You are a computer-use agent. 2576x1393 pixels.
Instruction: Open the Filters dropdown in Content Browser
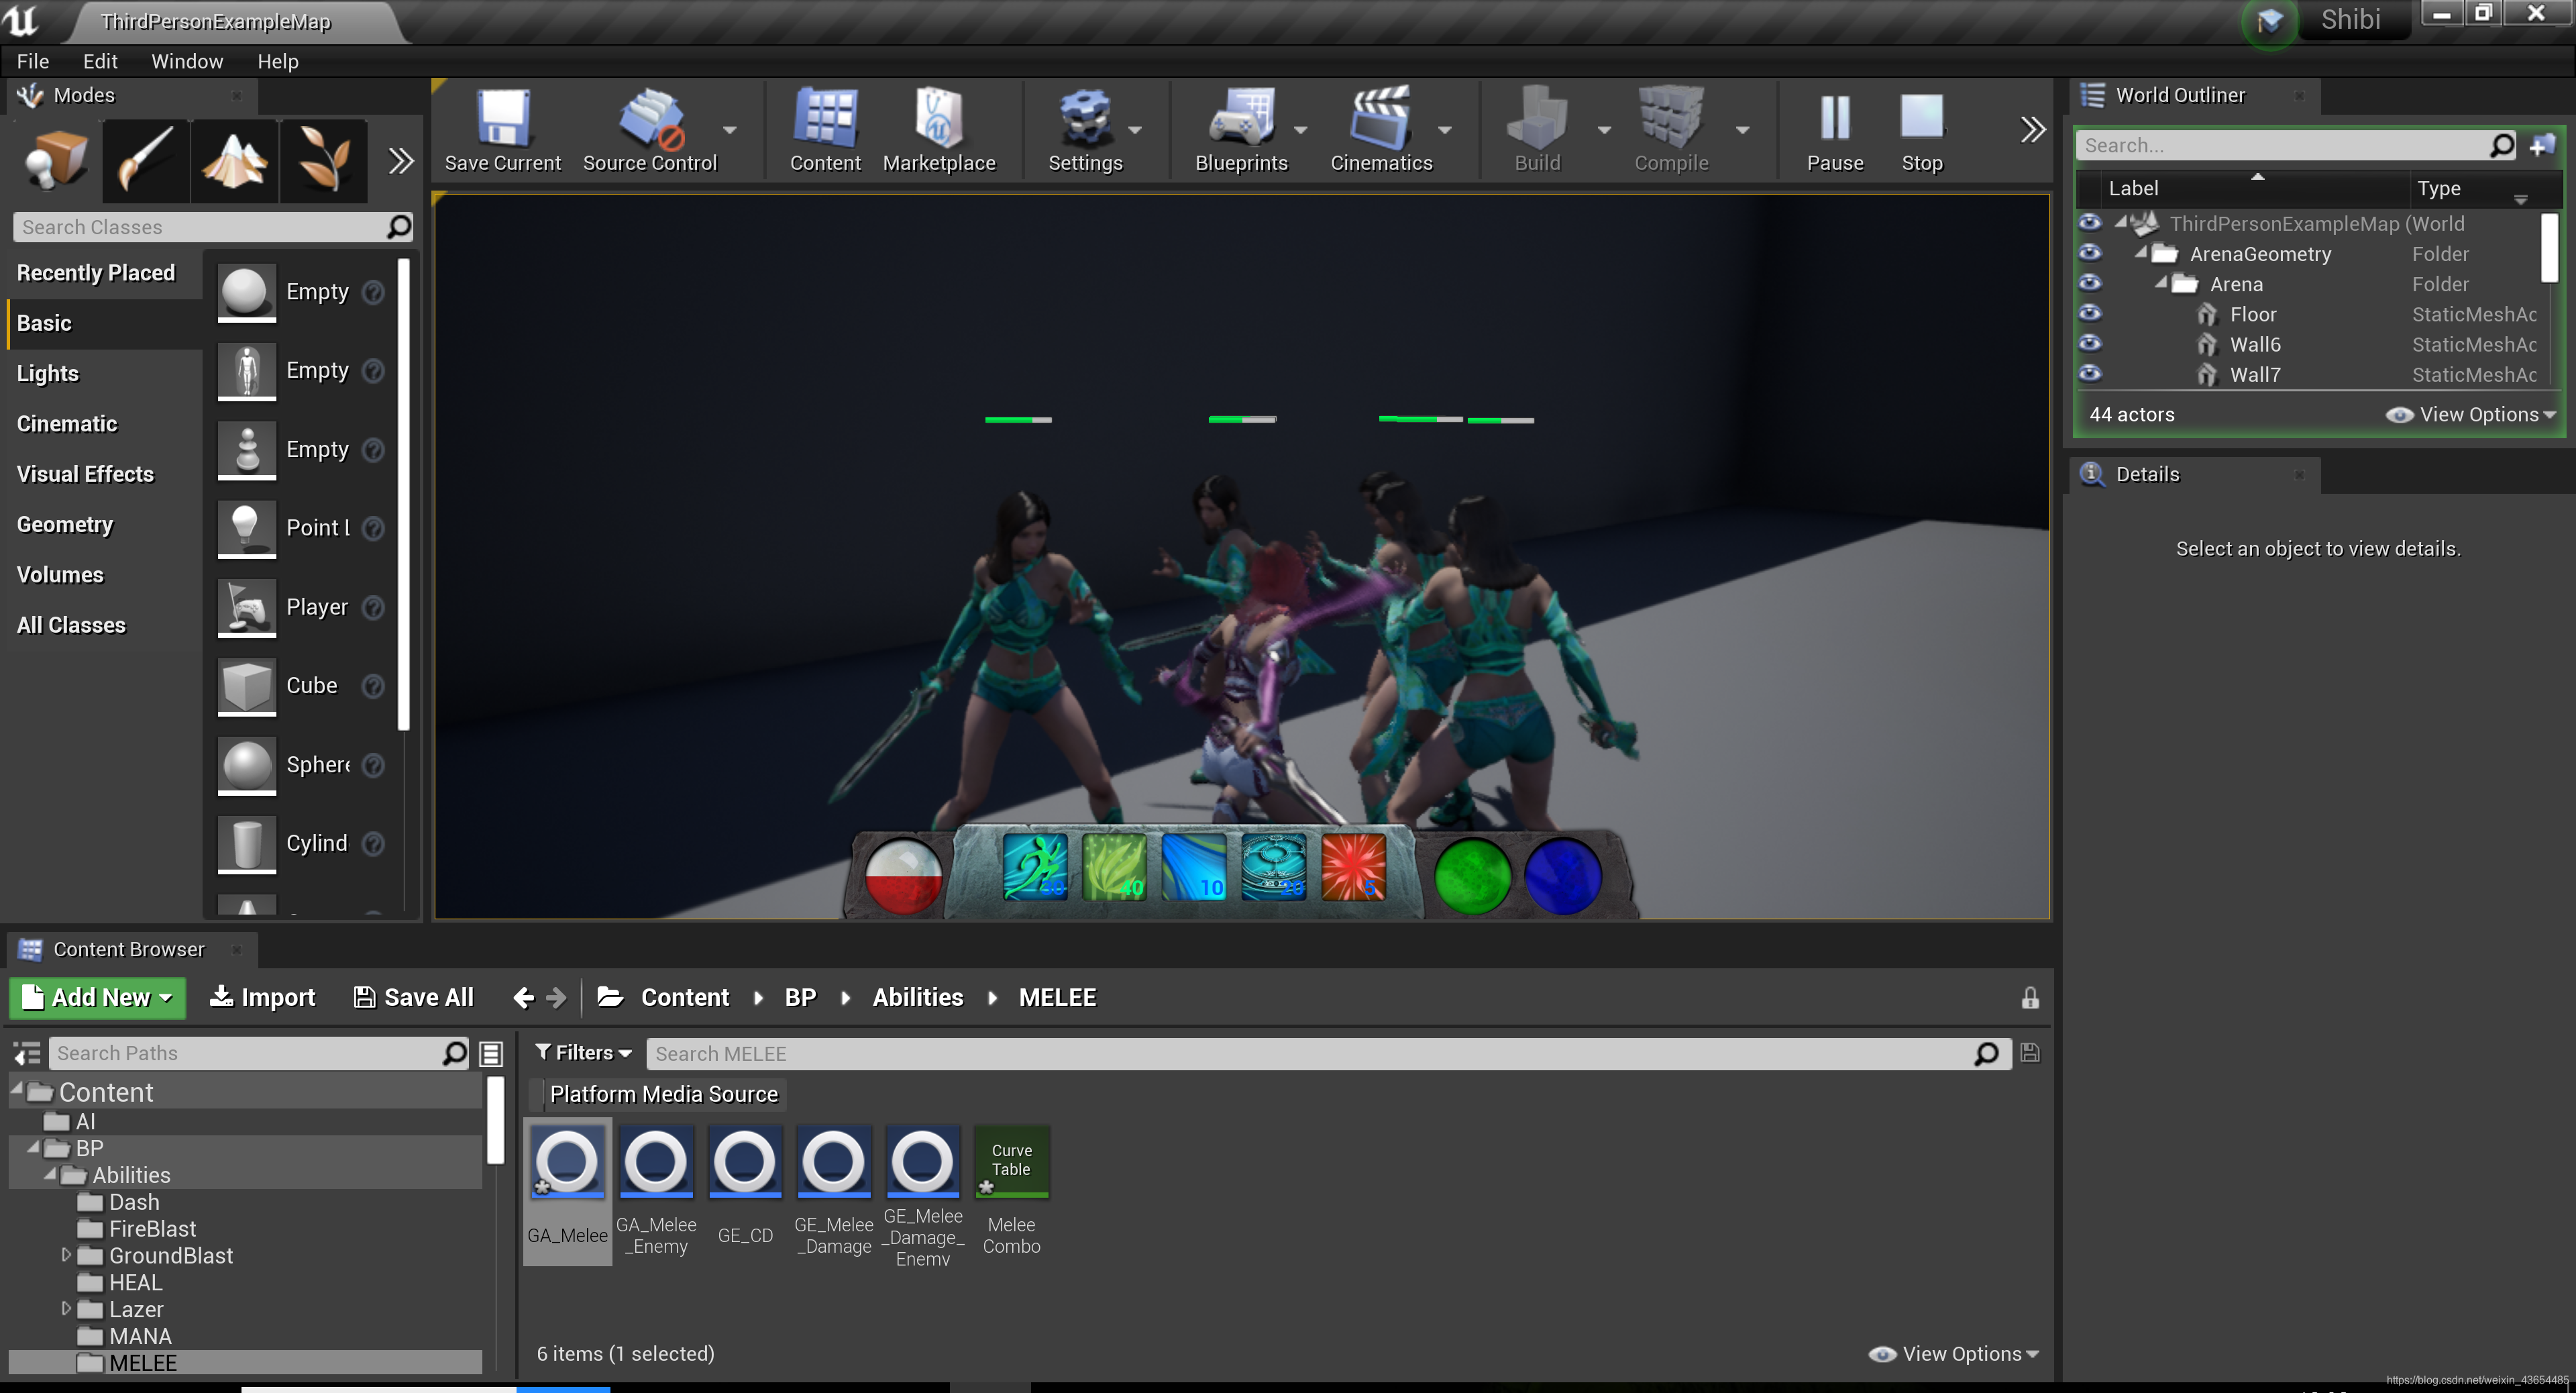(x=583, y=1053)
